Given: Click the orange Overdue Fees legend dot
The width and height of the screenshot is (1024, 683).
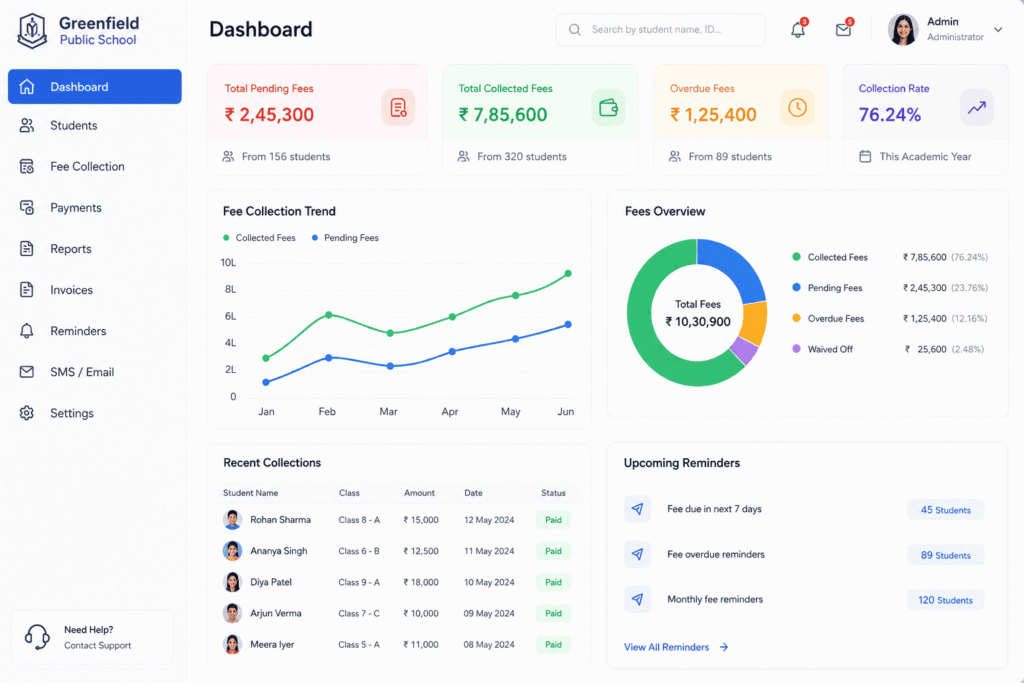Looking at the screenshot, I should coord(796,318).
